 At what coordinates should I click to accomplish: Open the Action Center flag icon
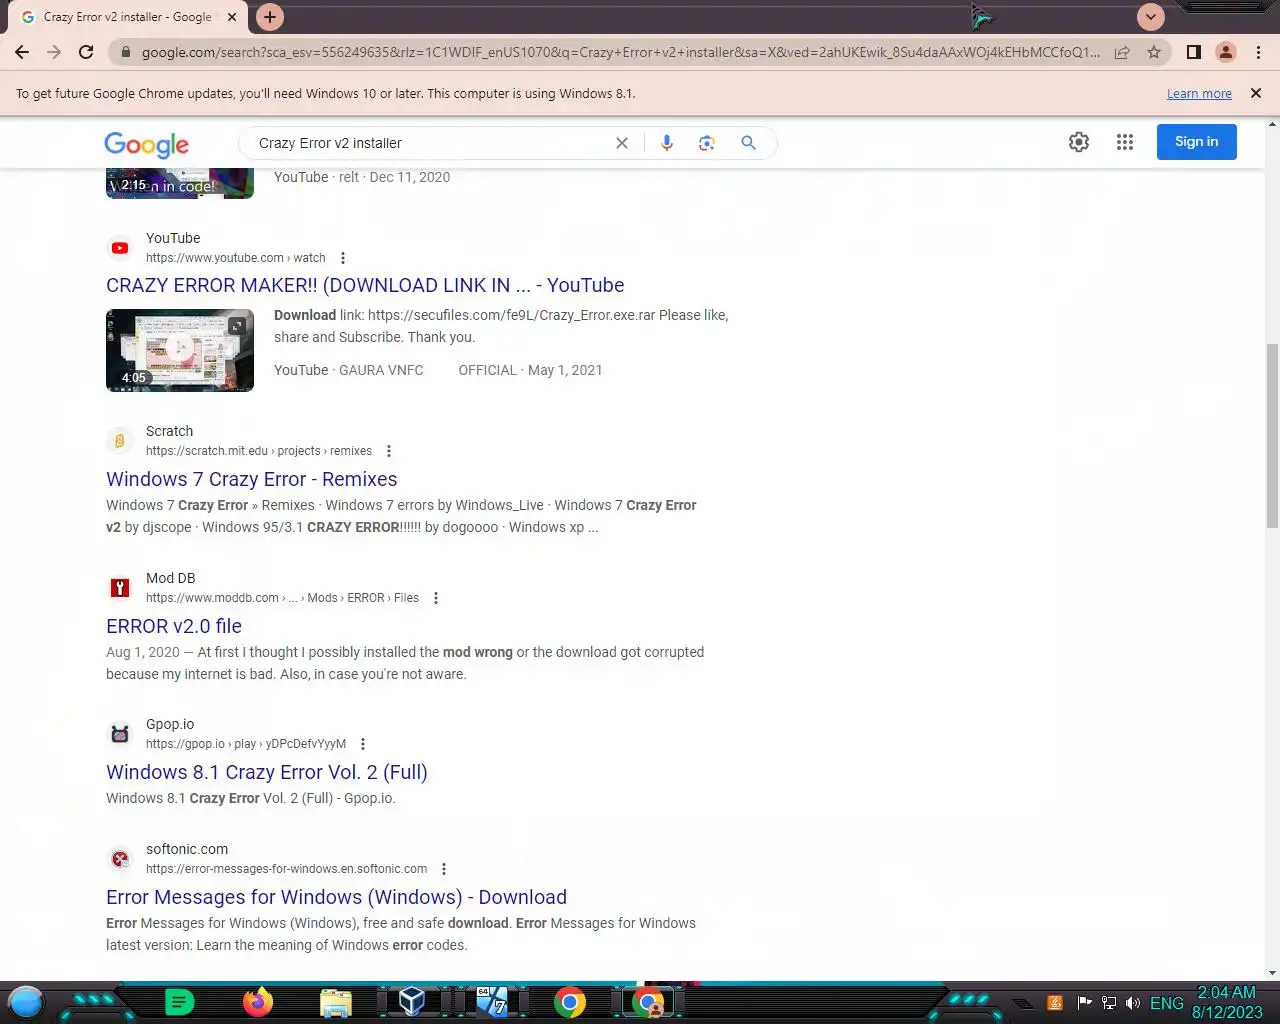point(1085,1003)
